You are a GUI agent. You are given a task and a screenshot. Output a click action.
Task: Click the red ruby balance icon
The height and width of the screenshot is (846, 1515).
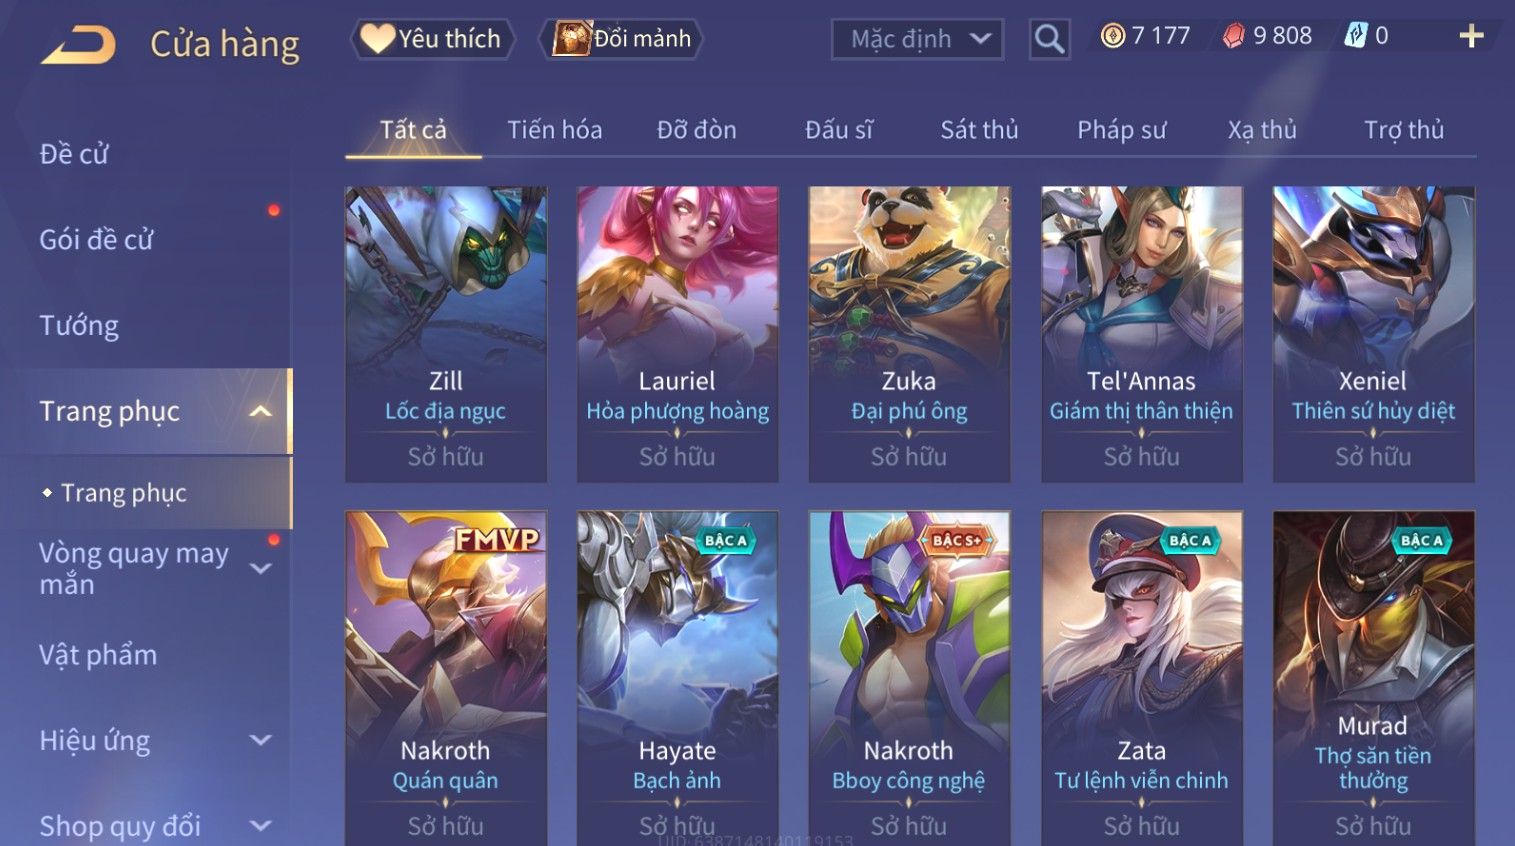[x=1234, y=36]
